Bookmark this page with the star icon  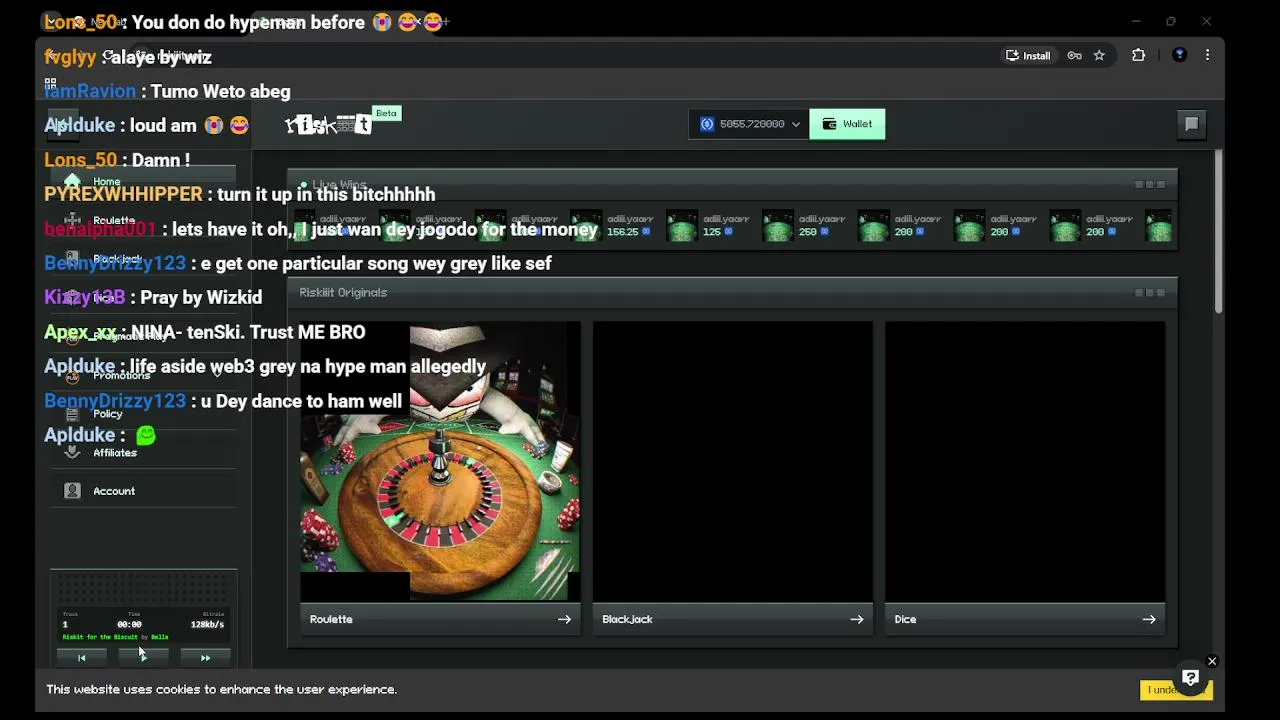[1099, 56]
